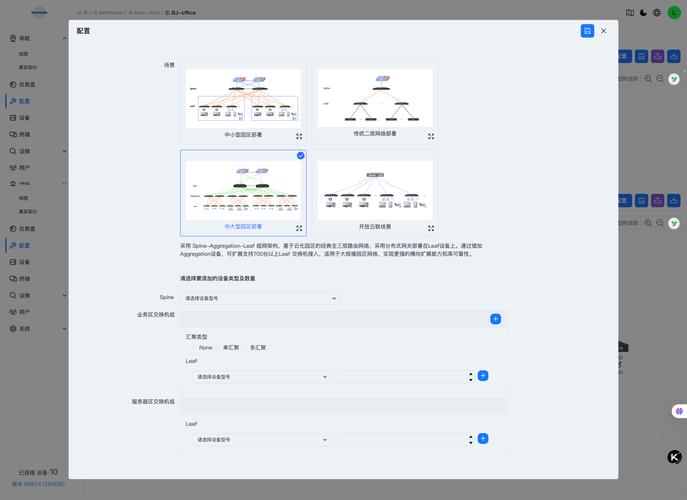Select the 开放云联场景 scenario card
Viewport: 687px width, 500px height.
point(374,190)
